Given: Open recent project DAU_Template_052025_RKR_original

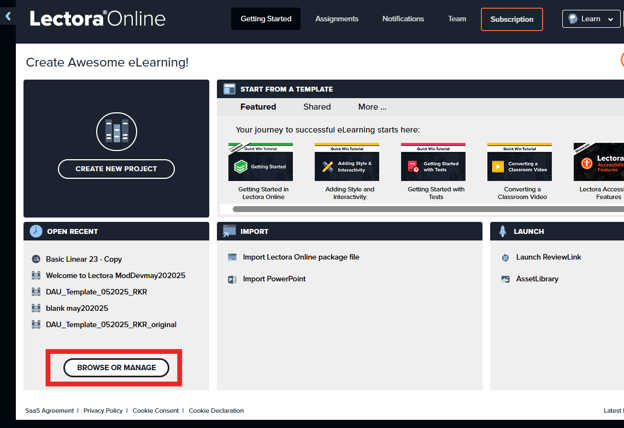Looking at the screenshot, I should [111, 324].
